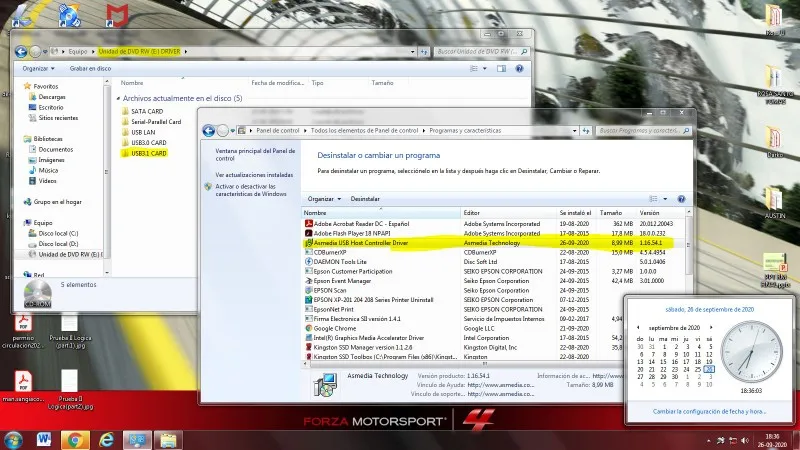800x450 pixels.
Task: Open 'Activar o desactivar las características de Windows'
Action: (x=251, y=190)
